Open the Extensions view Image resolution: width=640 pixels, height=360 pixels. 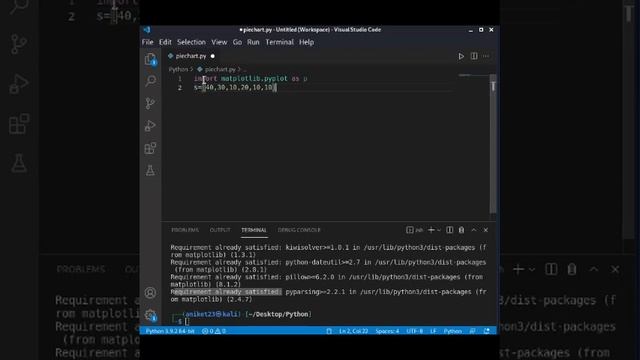(150, 148)
